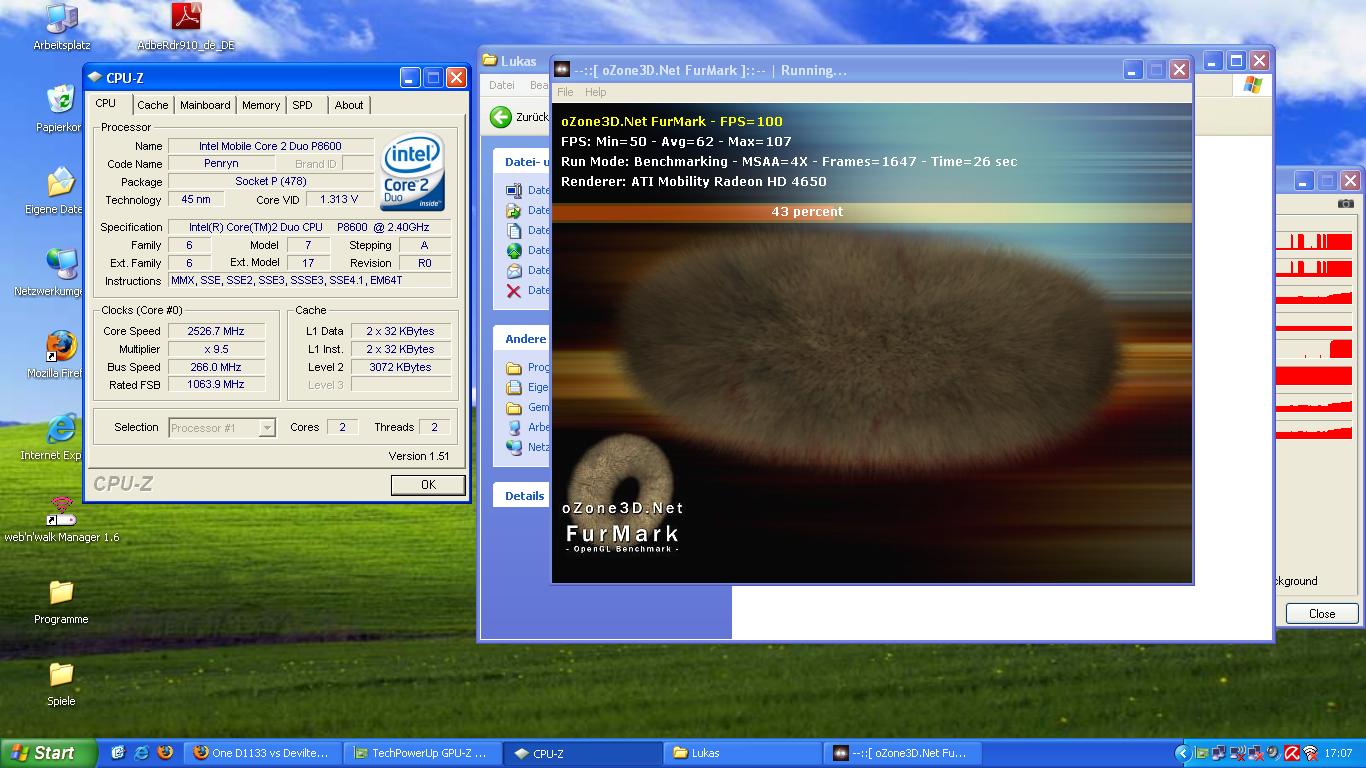Click the Core Speed value 2526.7 MHz
Screen dimensions: 1366x768
pyautogui.click(x=216, y=331)
